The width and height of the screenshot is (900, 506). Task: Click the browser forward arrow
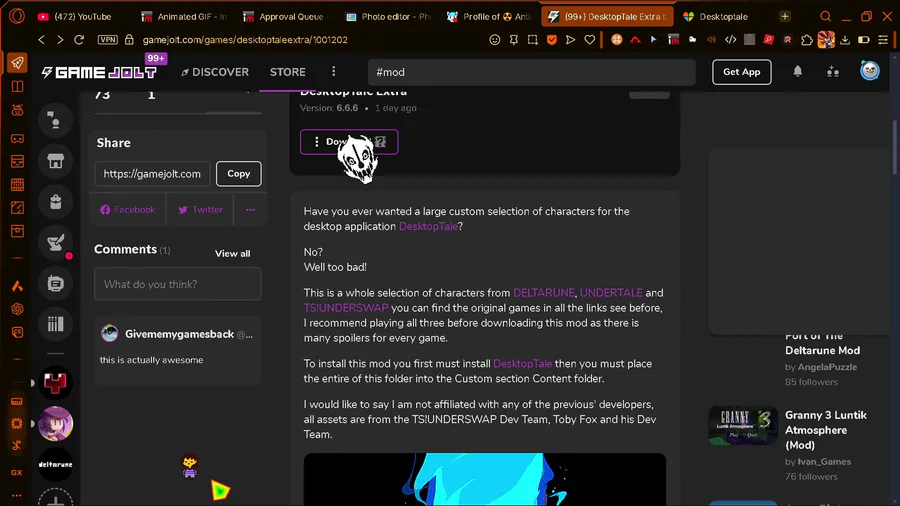tap(60, 40)
